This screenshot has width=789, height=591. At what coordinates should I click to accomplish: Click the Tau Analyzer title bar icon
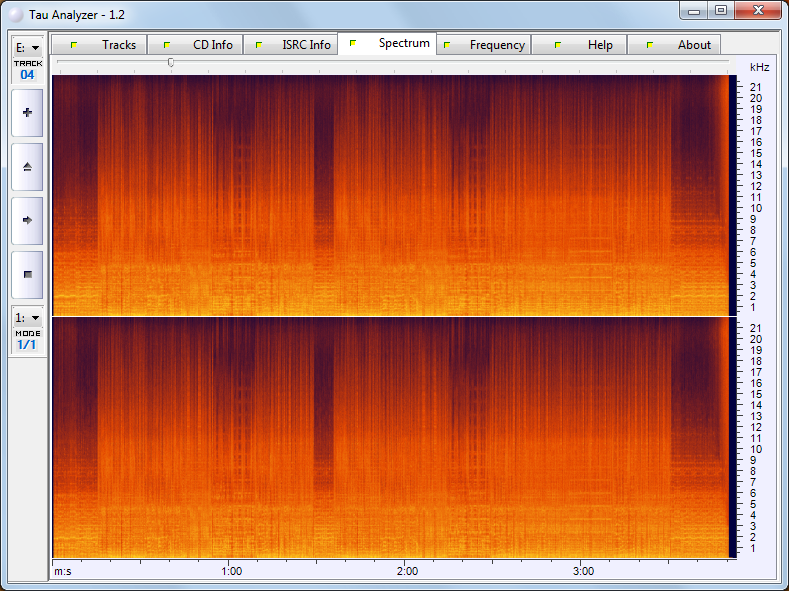click(x=15, y=15)
